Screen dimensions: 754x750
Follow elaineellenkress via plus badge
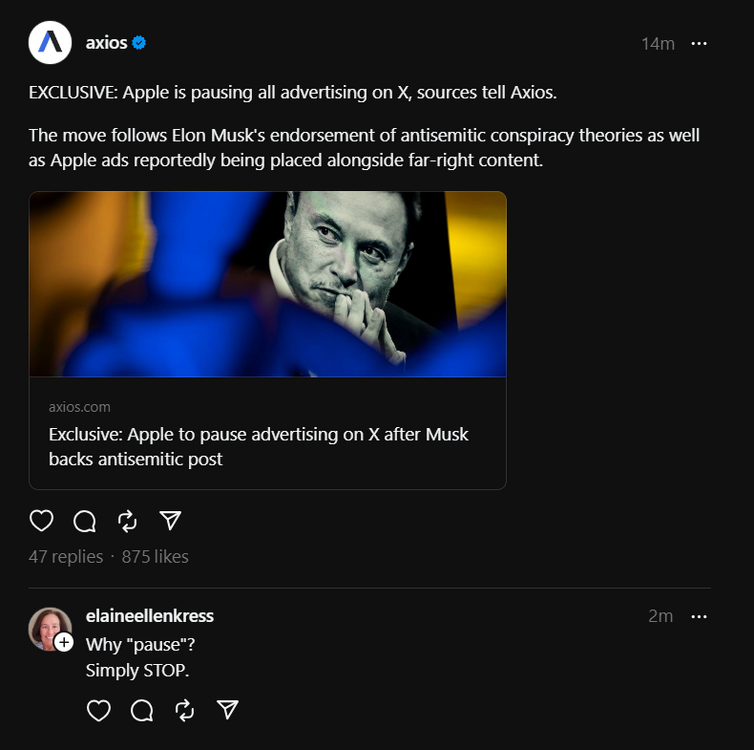point(64,642)
